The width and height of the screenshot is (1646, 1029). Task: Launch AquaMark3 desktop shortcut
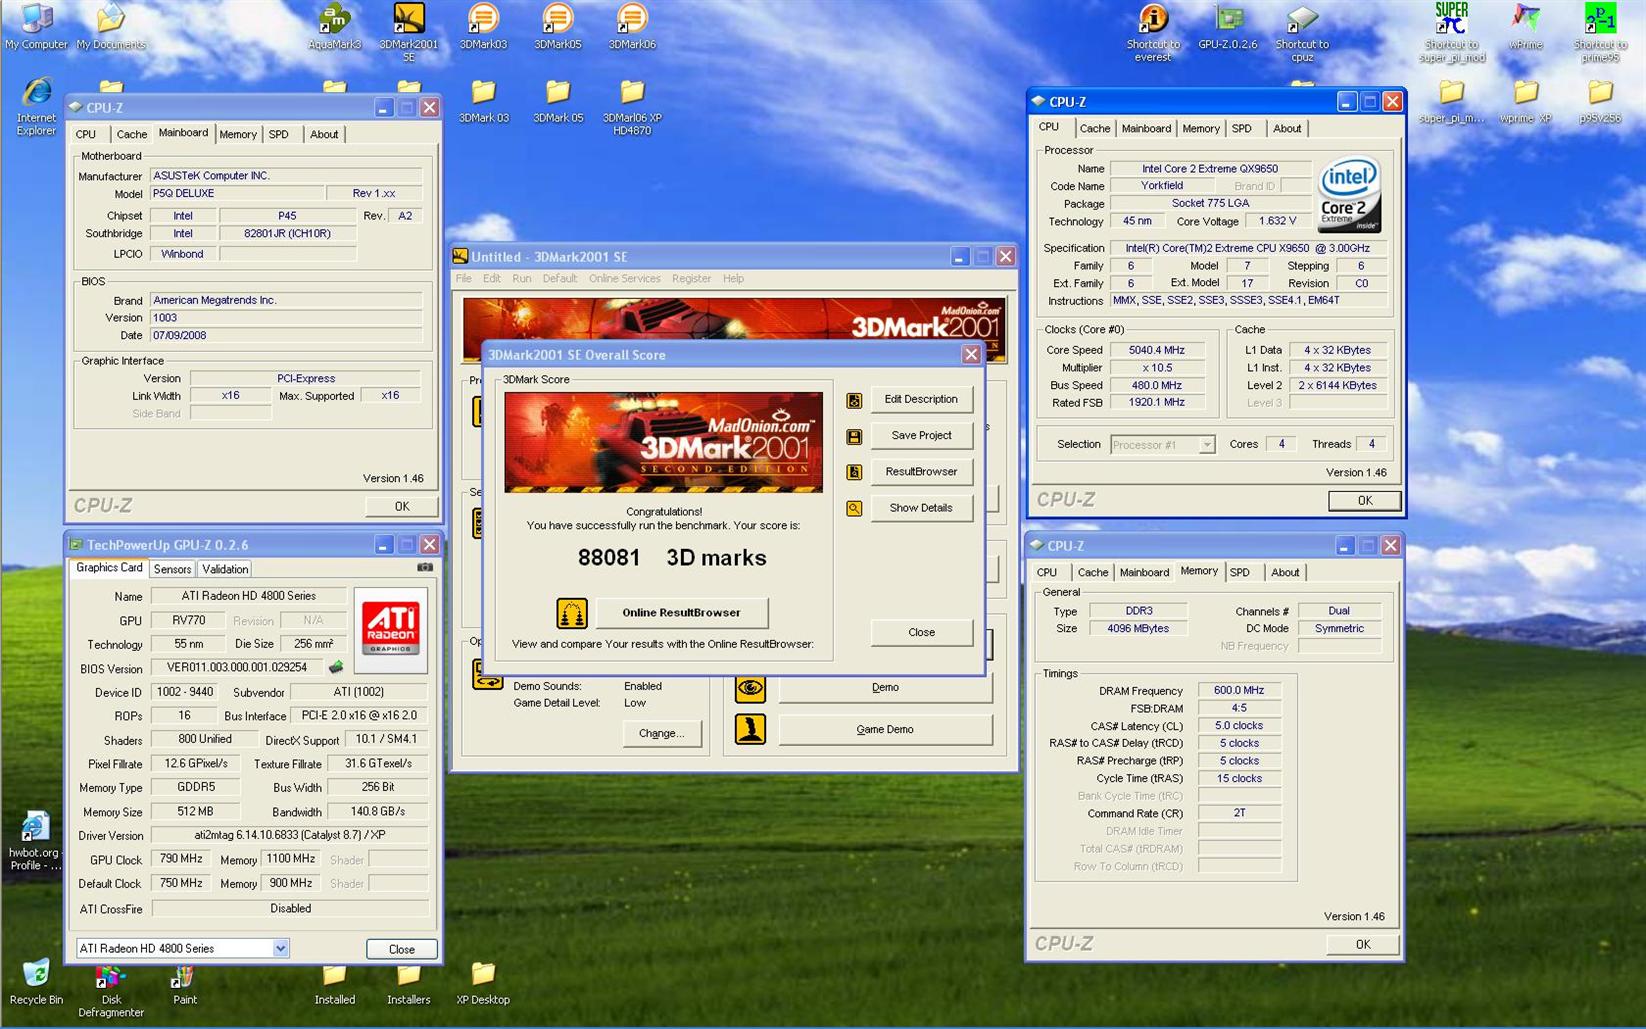[334, 27]
